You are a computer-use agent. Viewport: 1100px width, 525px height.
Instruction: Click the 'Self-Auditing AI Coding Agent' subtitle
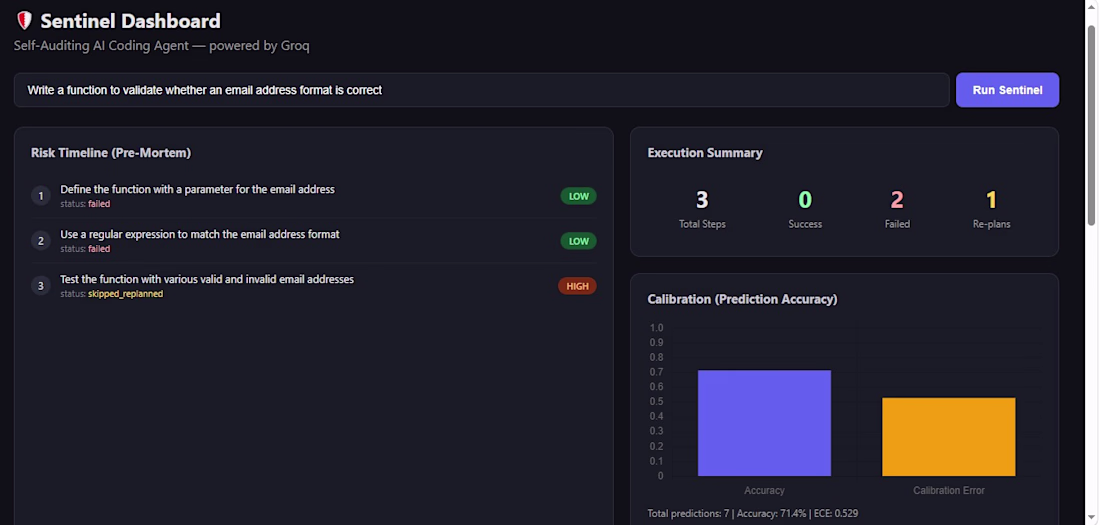pos(161,46)
